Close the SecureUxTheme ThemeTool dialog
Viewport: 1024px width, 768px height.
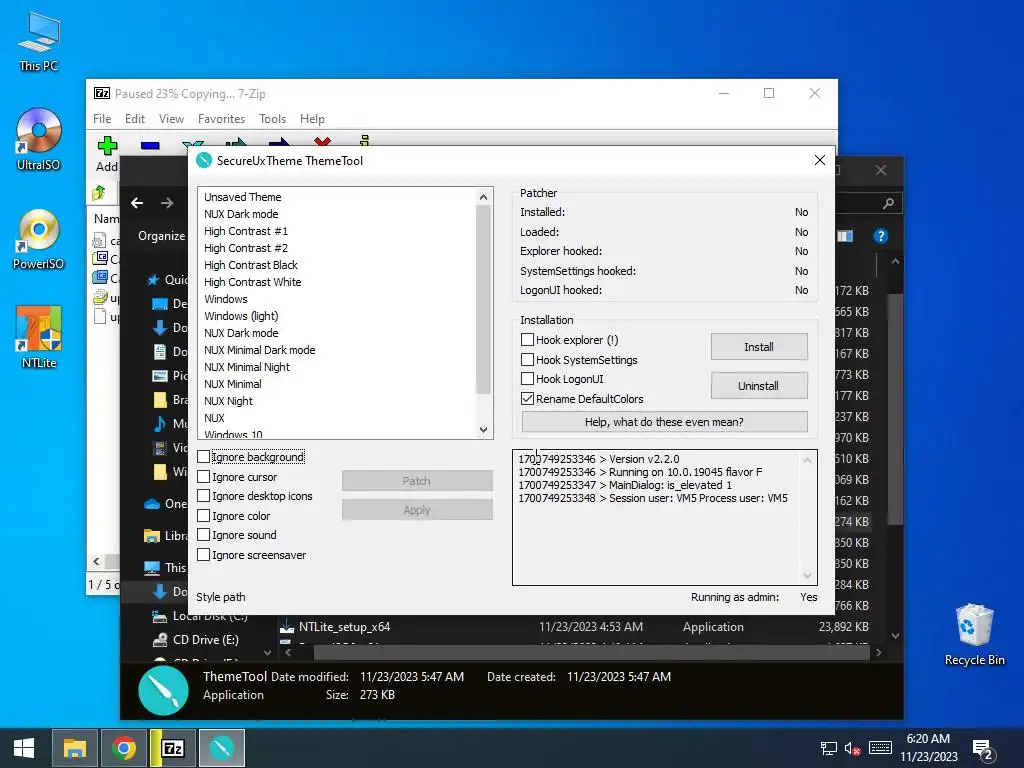coord(820,160)
